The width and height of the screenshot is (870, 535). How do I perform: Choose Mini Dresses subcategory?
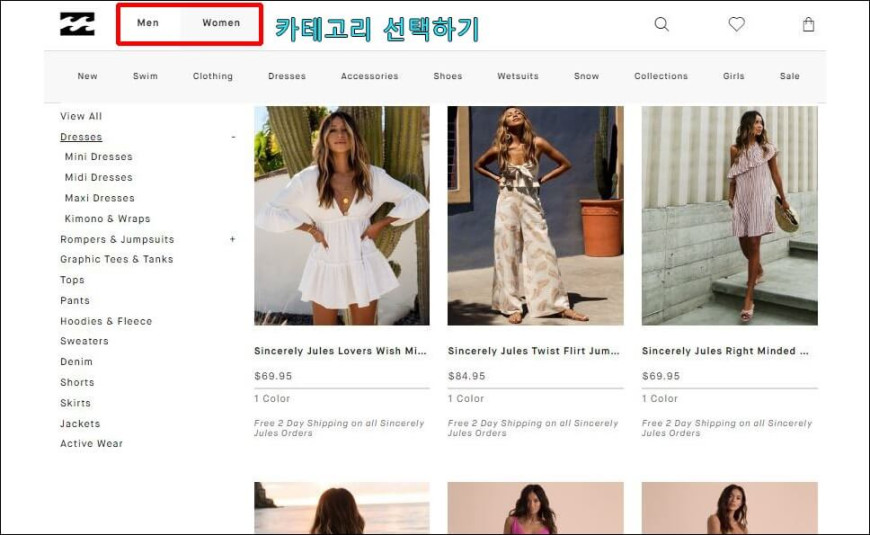point(99,157)
